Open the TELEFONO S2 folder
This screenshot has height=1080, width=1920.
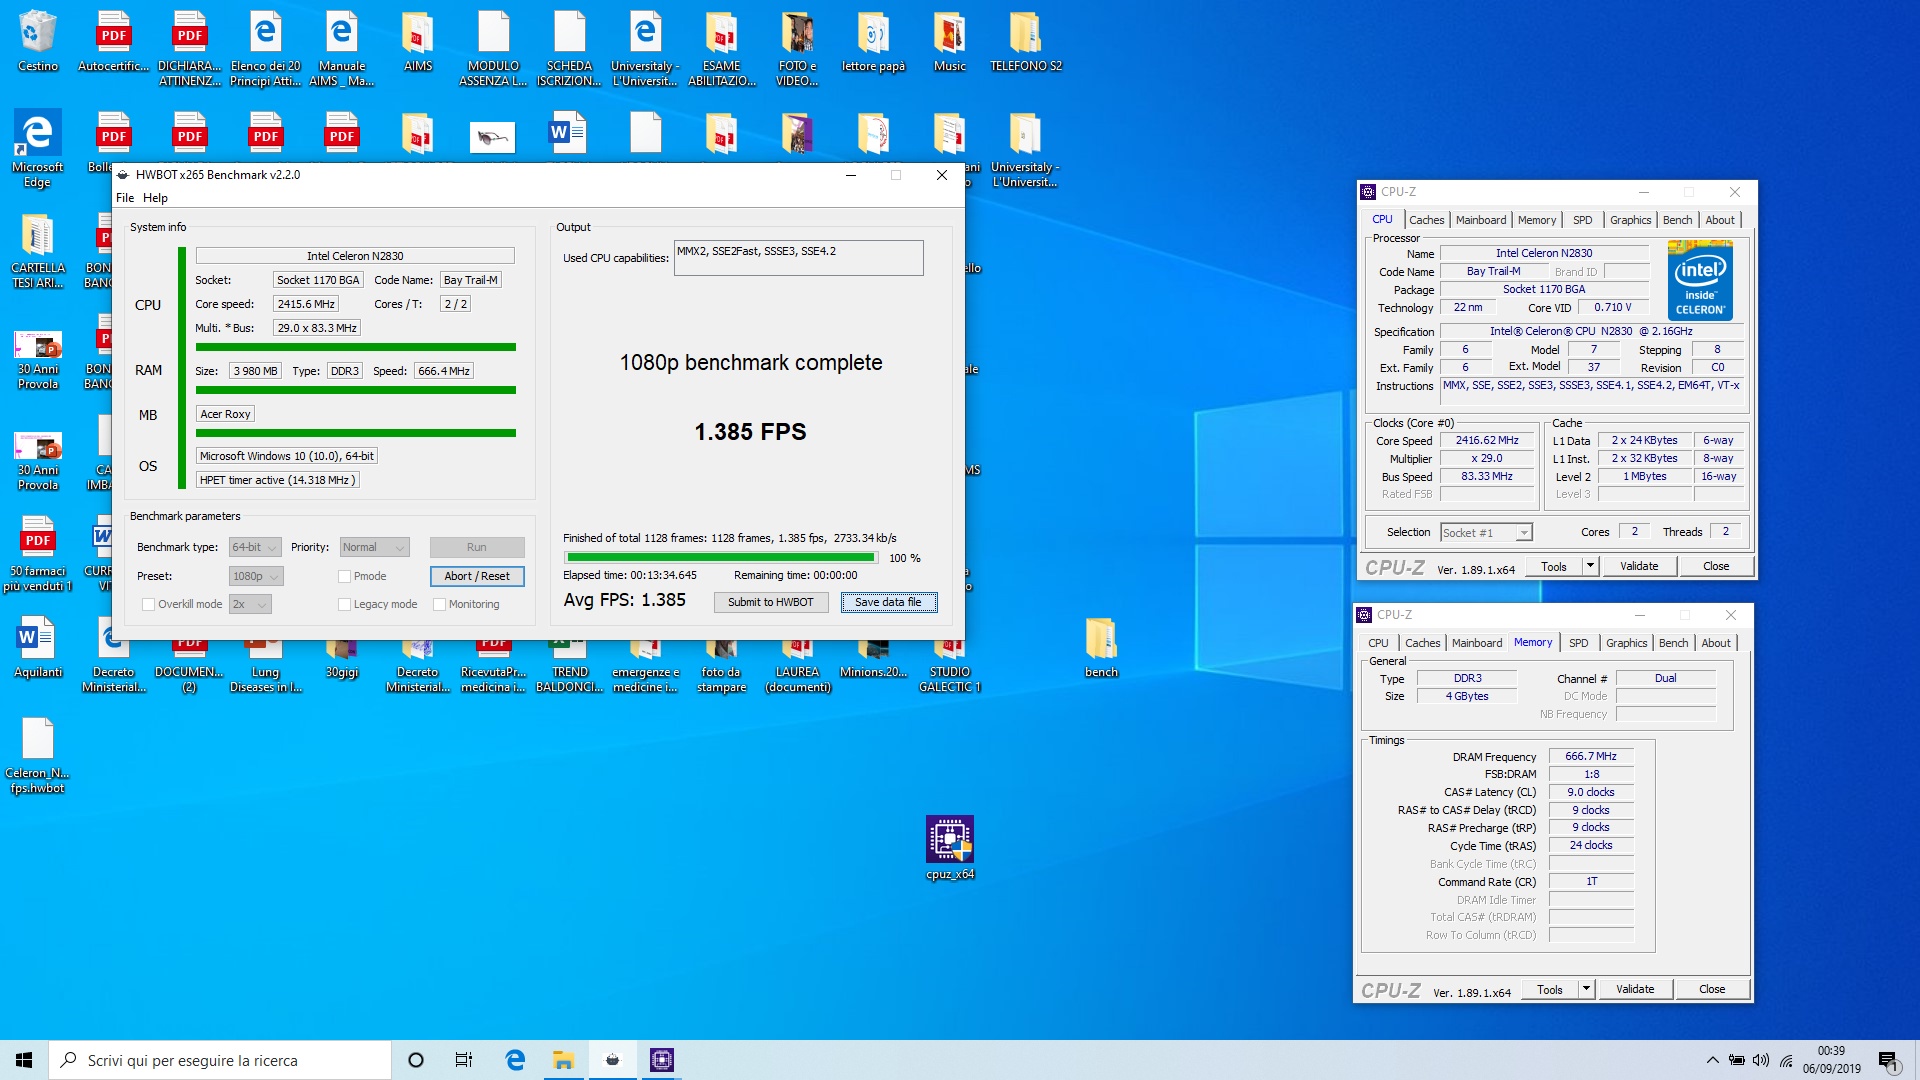1026,42
